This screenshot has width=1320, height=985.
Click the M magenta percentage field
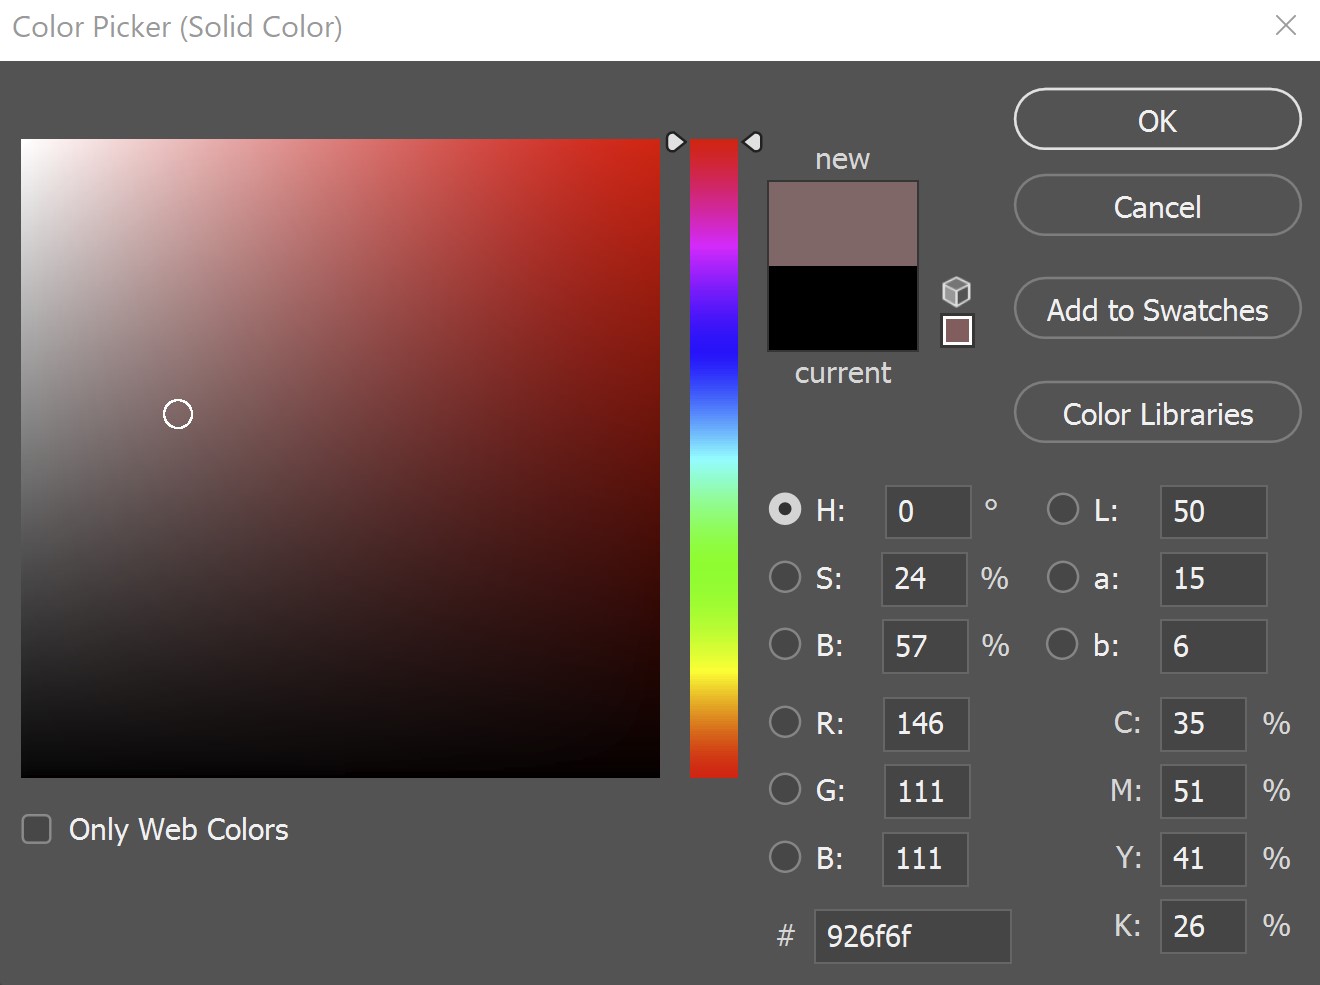coord(1202,790)
